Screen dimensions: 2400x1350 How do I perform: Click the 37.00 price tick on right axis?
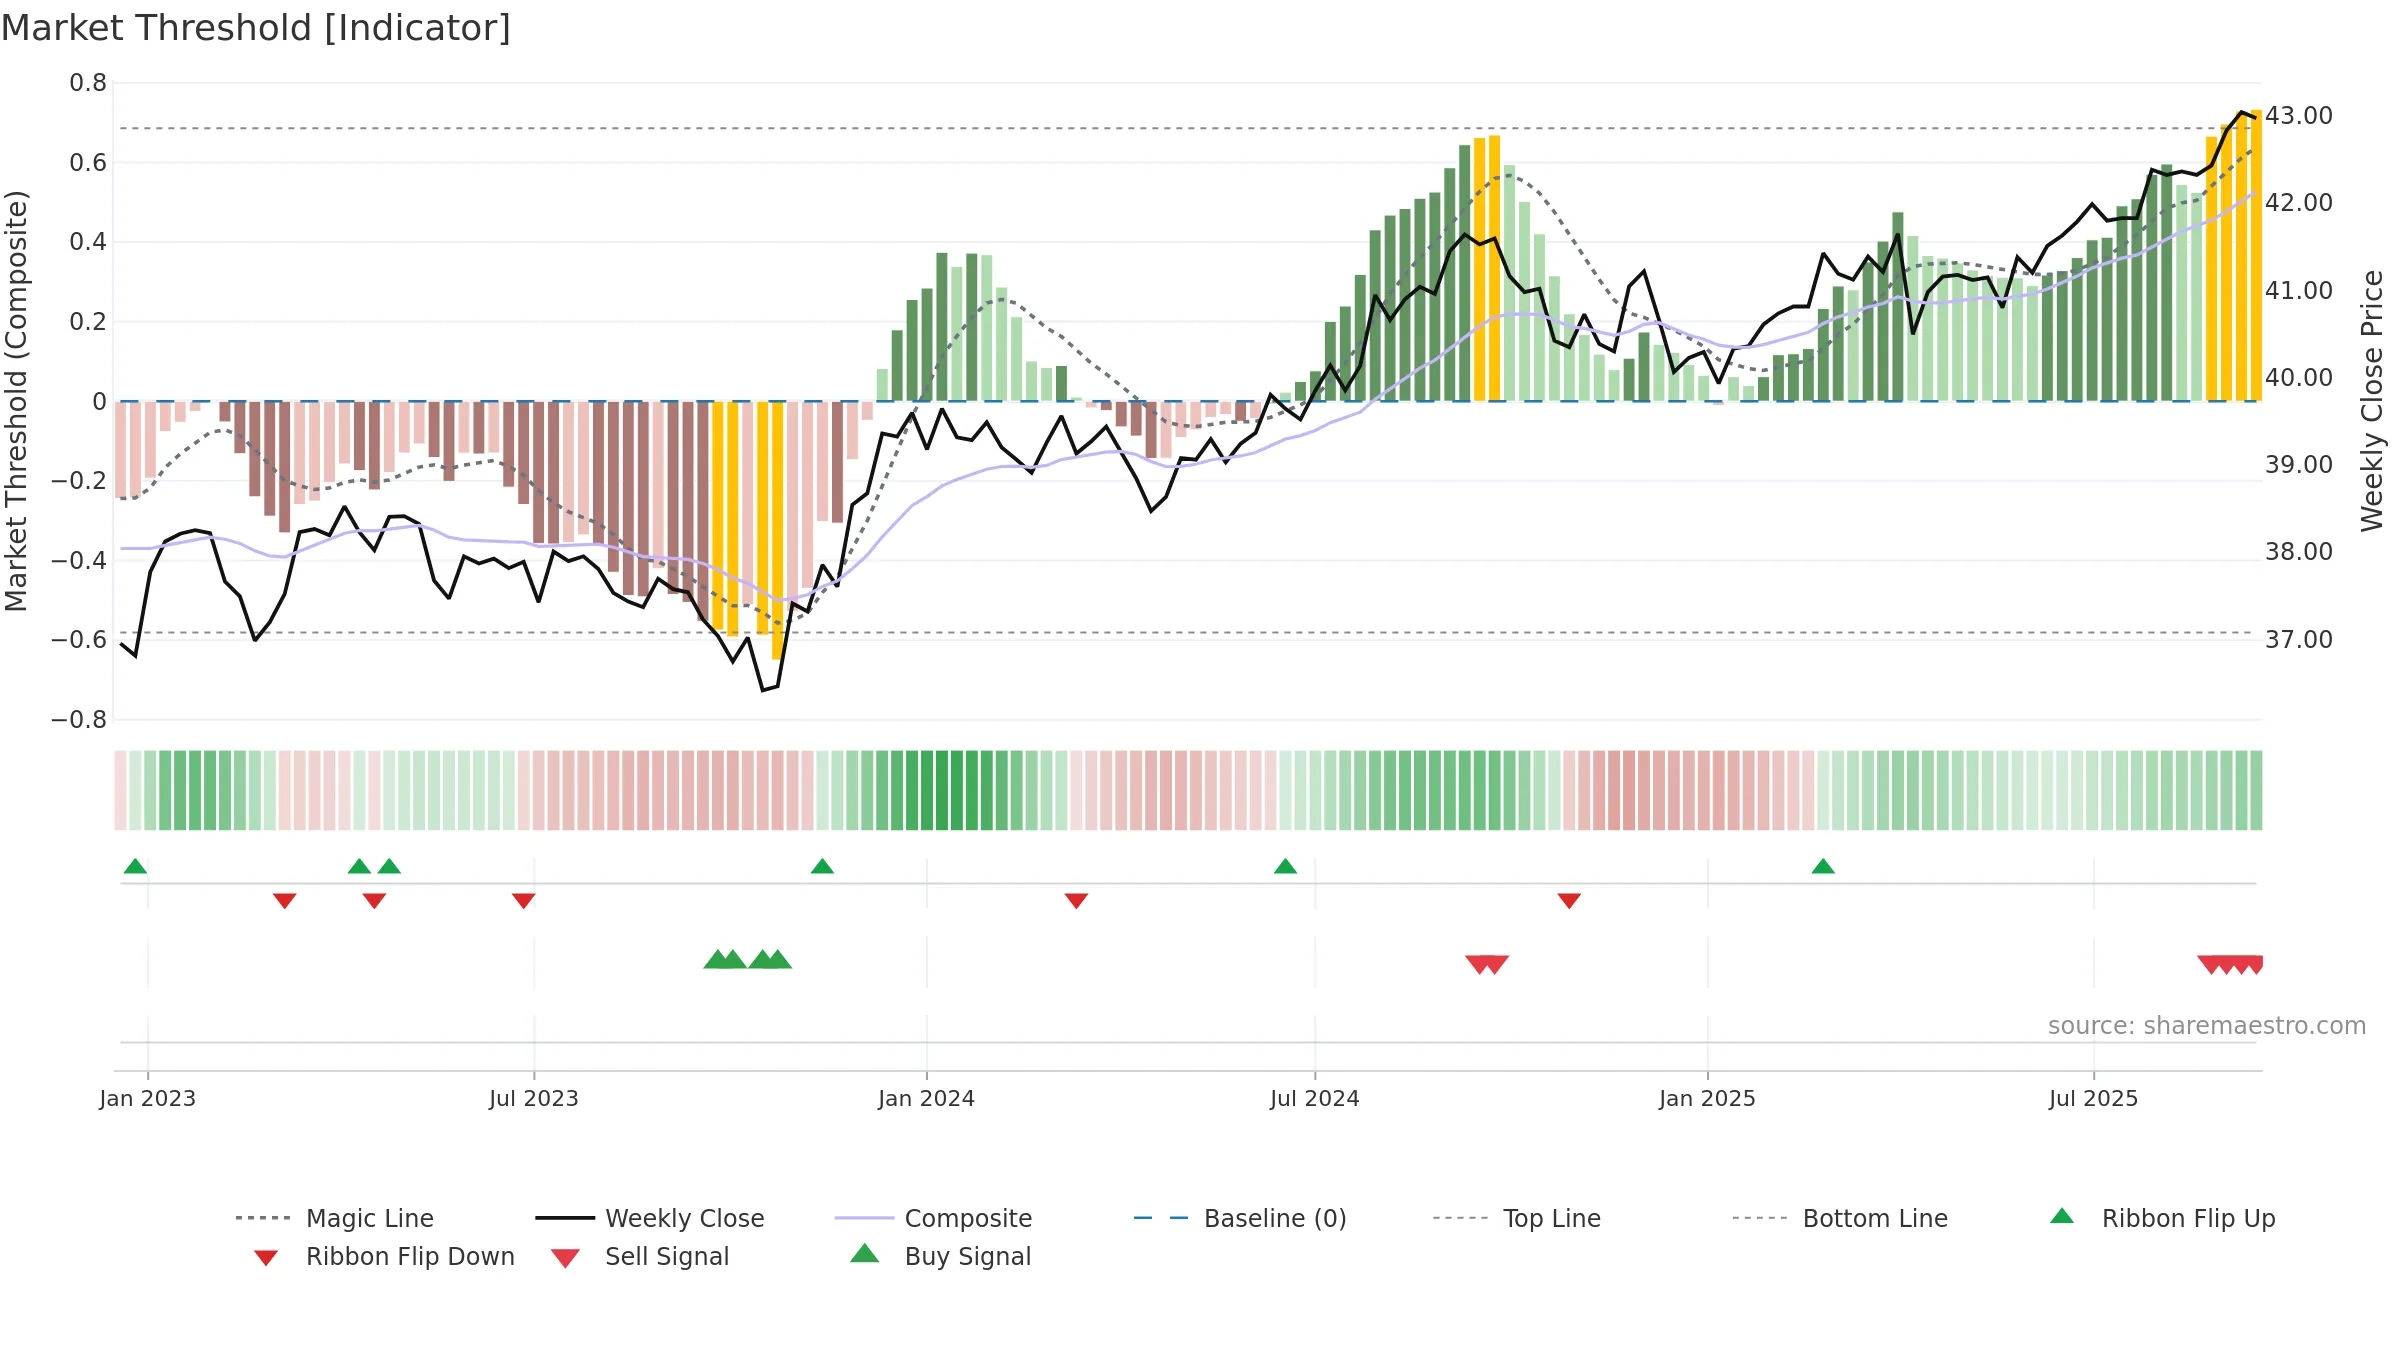click(x=2299, y=640)
